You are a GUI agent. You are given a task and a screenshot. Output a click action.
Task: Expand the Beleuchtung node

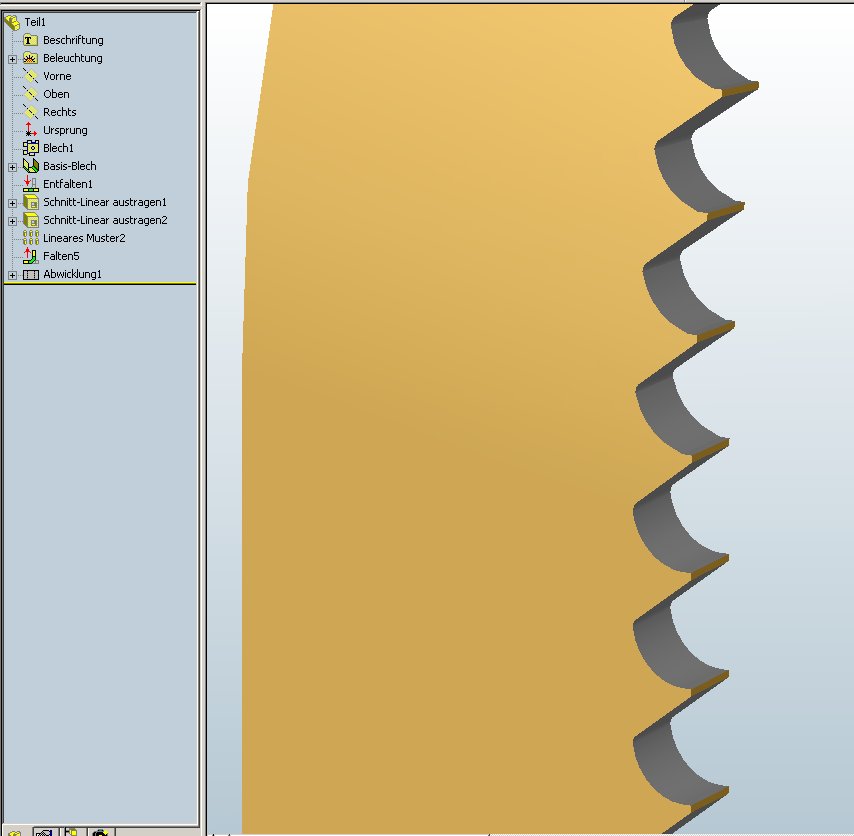click(x=13, y=59)
